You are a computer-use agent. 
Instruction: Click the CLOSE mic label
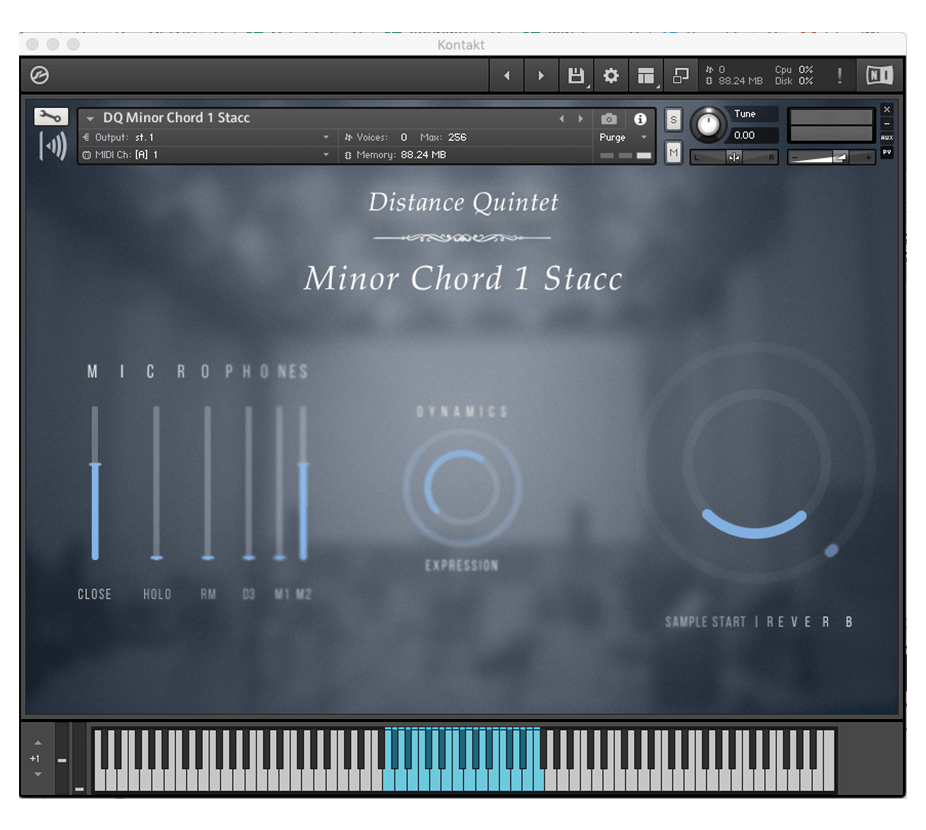pos(94,594)
